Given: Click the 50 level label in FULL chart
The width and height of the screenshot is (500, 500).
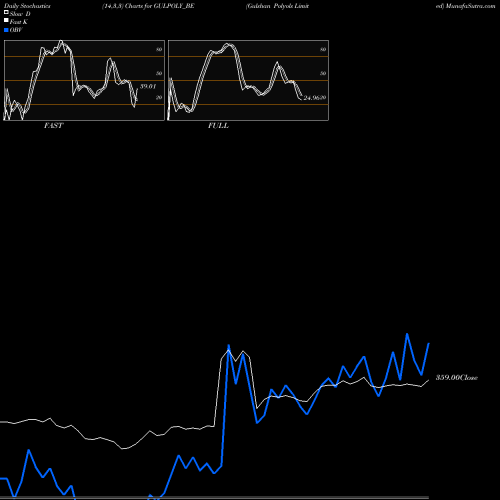Looking at the screenshot, I should coord(323,73).
